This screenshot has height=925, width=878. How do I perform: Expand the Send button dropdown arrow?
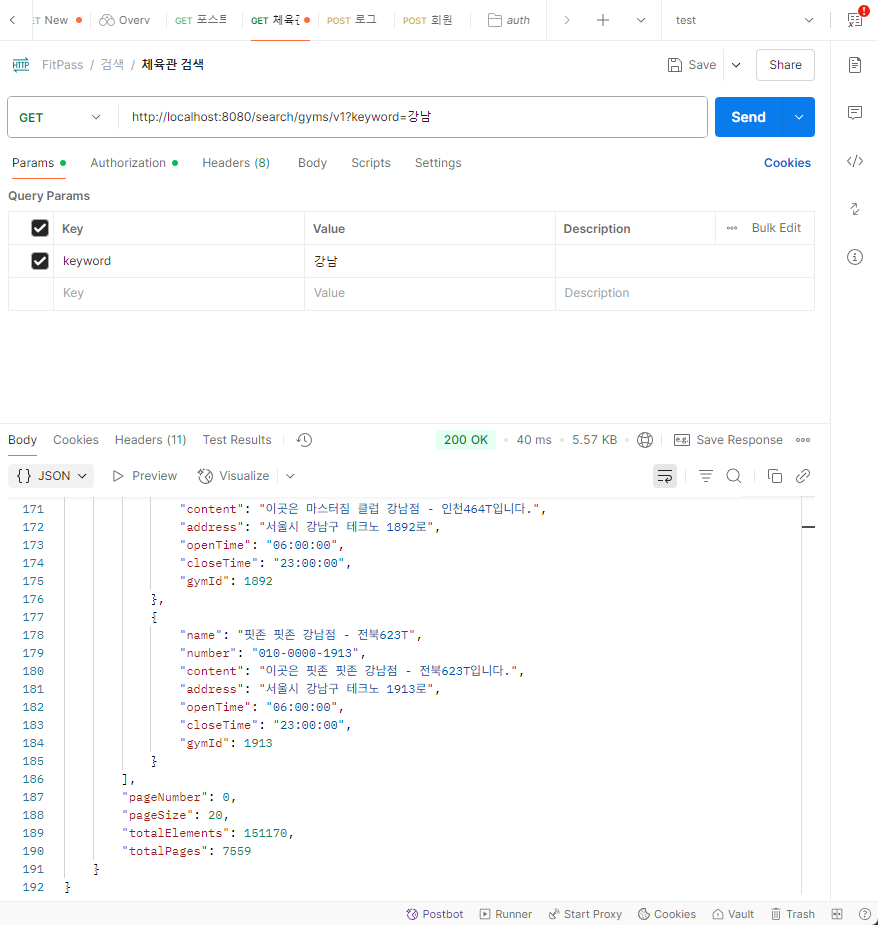(x=799, y=117)
